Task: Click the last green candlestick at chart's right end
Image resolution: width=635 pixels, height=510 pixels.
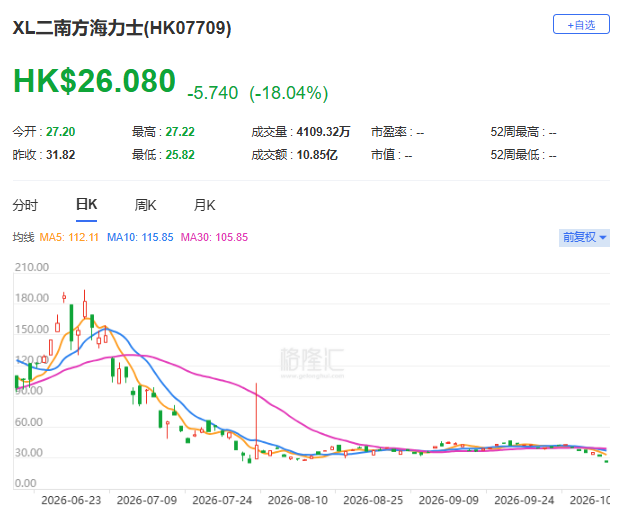Action: [x=606, y=461]
